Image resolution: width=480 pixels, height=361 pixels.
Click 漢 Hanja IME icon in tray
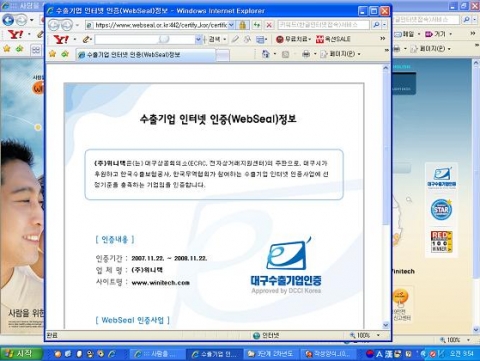tap(388, 354)
